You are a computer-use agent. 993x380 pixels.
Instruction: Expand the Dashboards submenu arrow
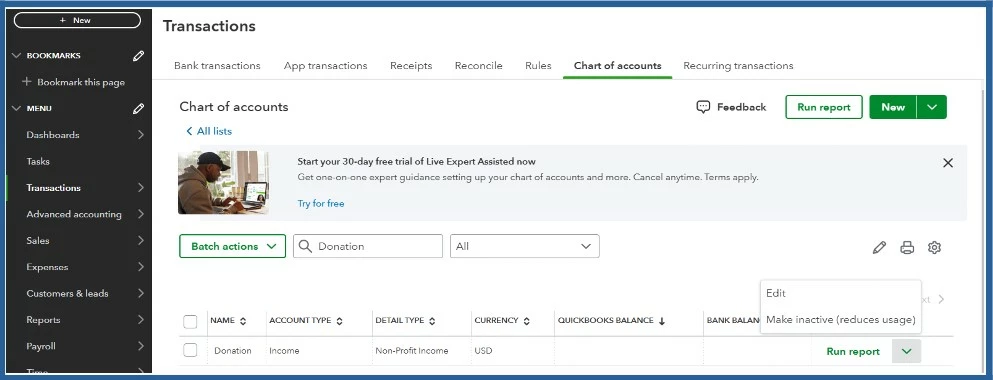tap(141, 135)
